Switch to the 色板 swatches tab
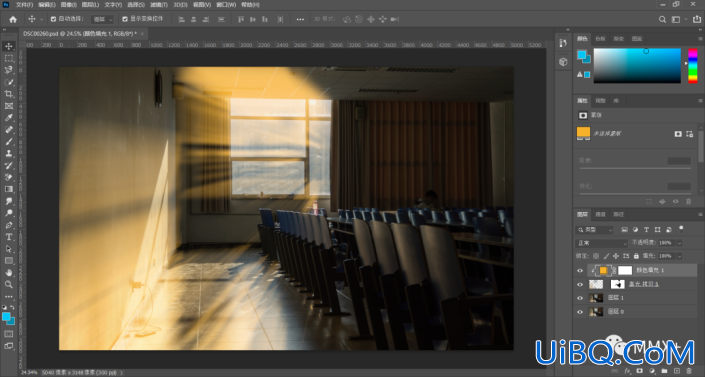 point(600,39)
